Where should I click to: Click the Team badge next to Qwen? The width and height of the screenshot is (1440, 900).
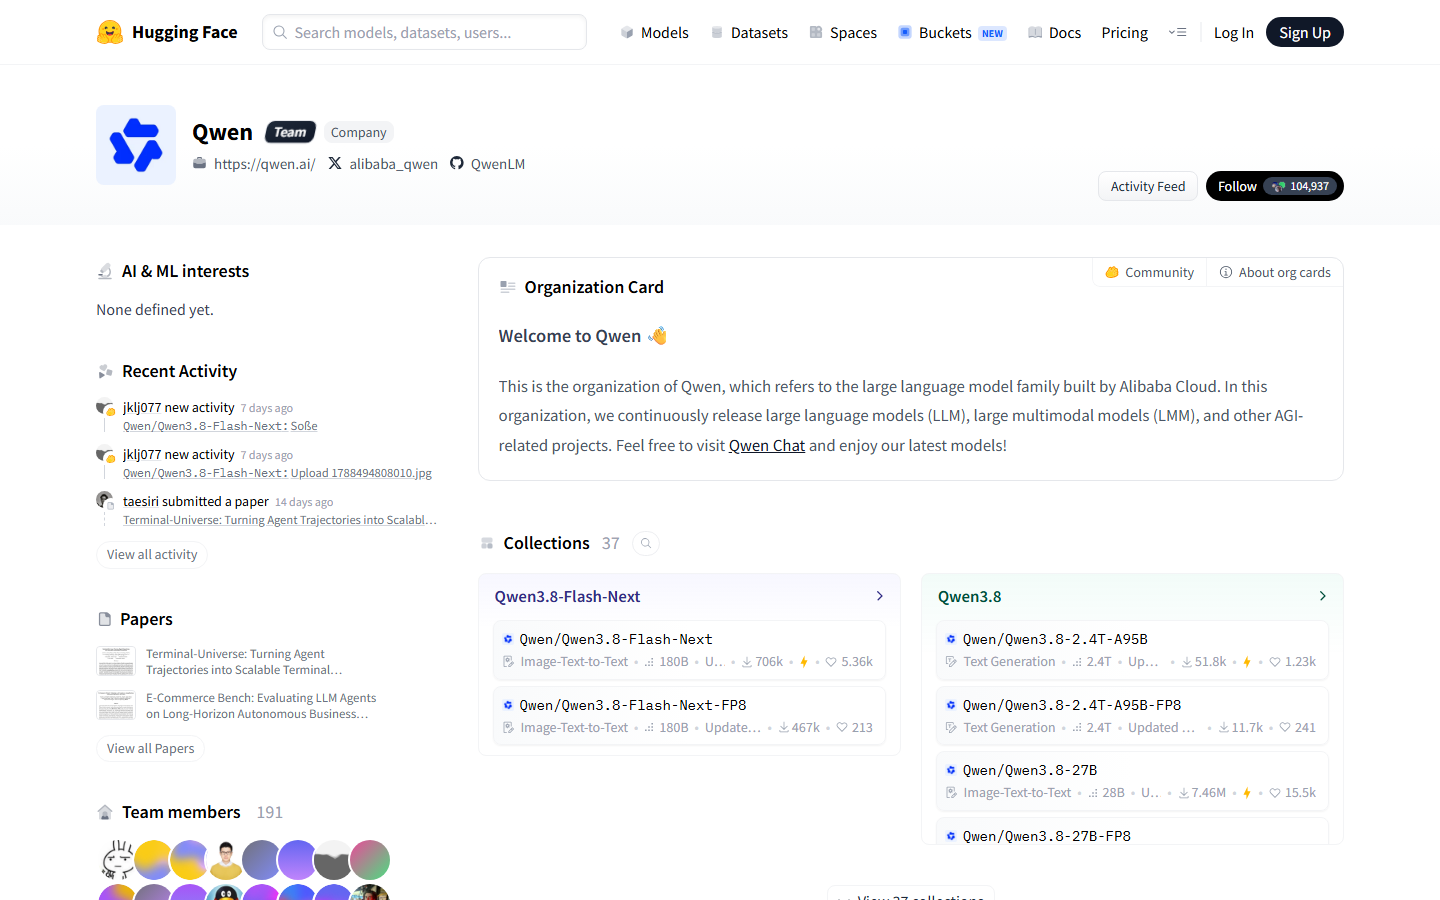tap(290, 132)
